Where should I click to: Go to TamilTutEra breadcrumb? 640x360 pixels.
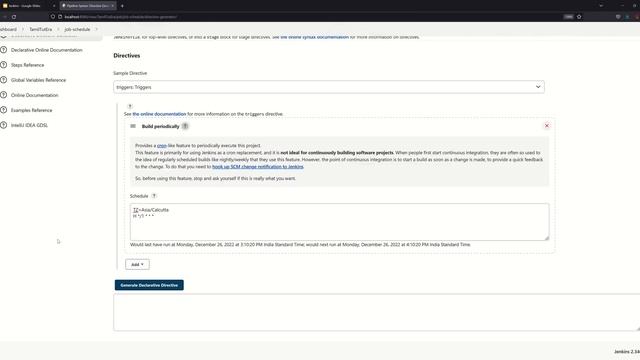click(40, 29)
